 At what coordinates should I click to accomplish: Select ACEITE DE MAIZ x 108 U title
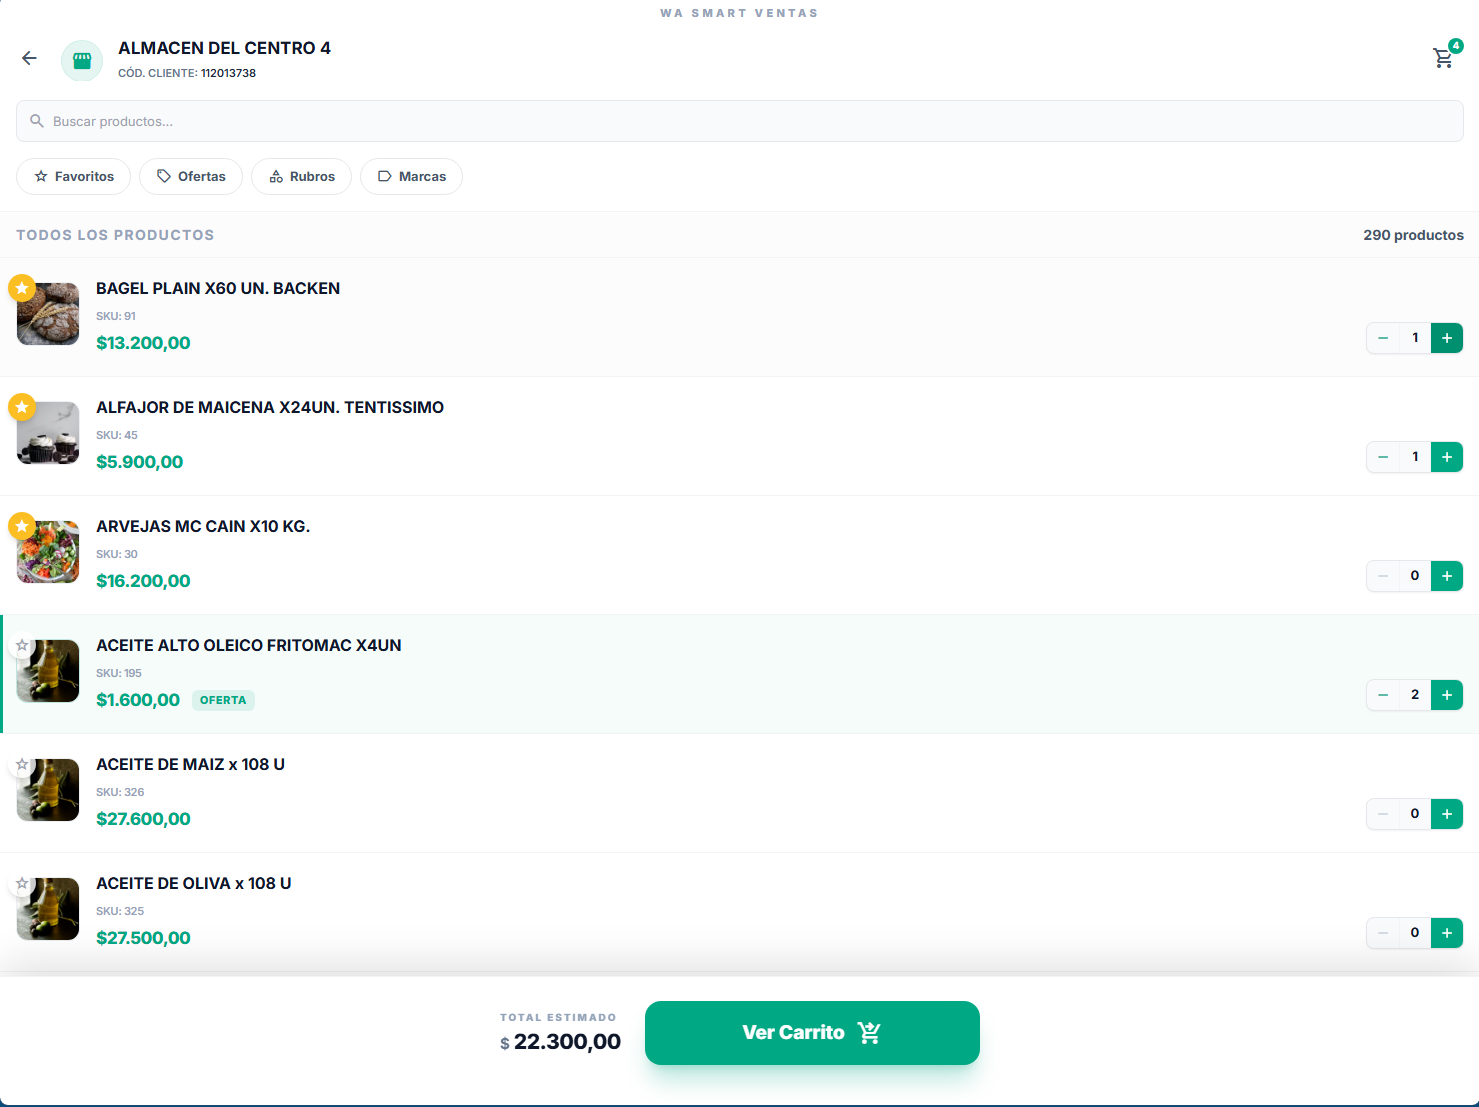tap(190, 764)
